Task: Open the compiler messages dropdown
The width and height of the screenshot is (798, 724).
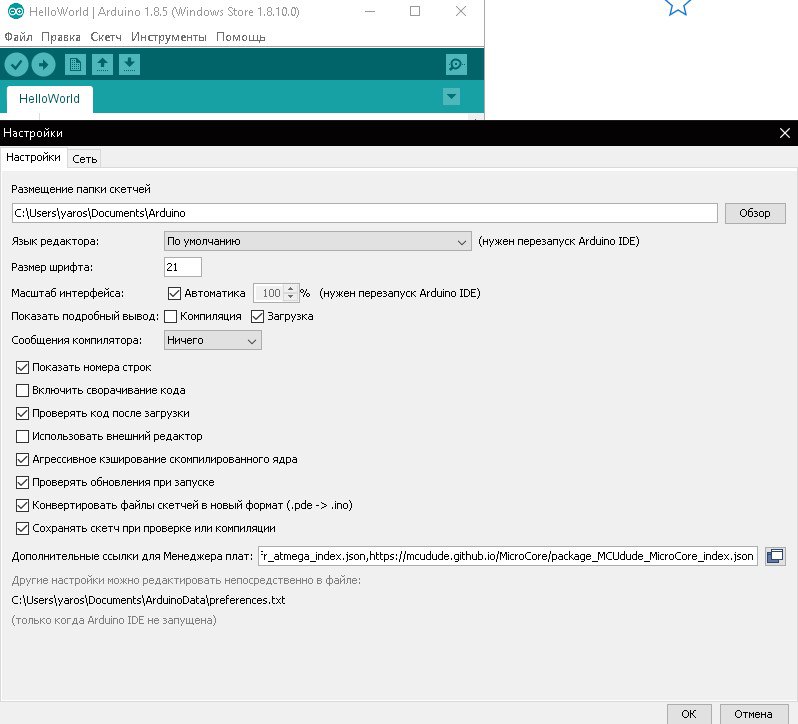Action: [x=213, y=340]
